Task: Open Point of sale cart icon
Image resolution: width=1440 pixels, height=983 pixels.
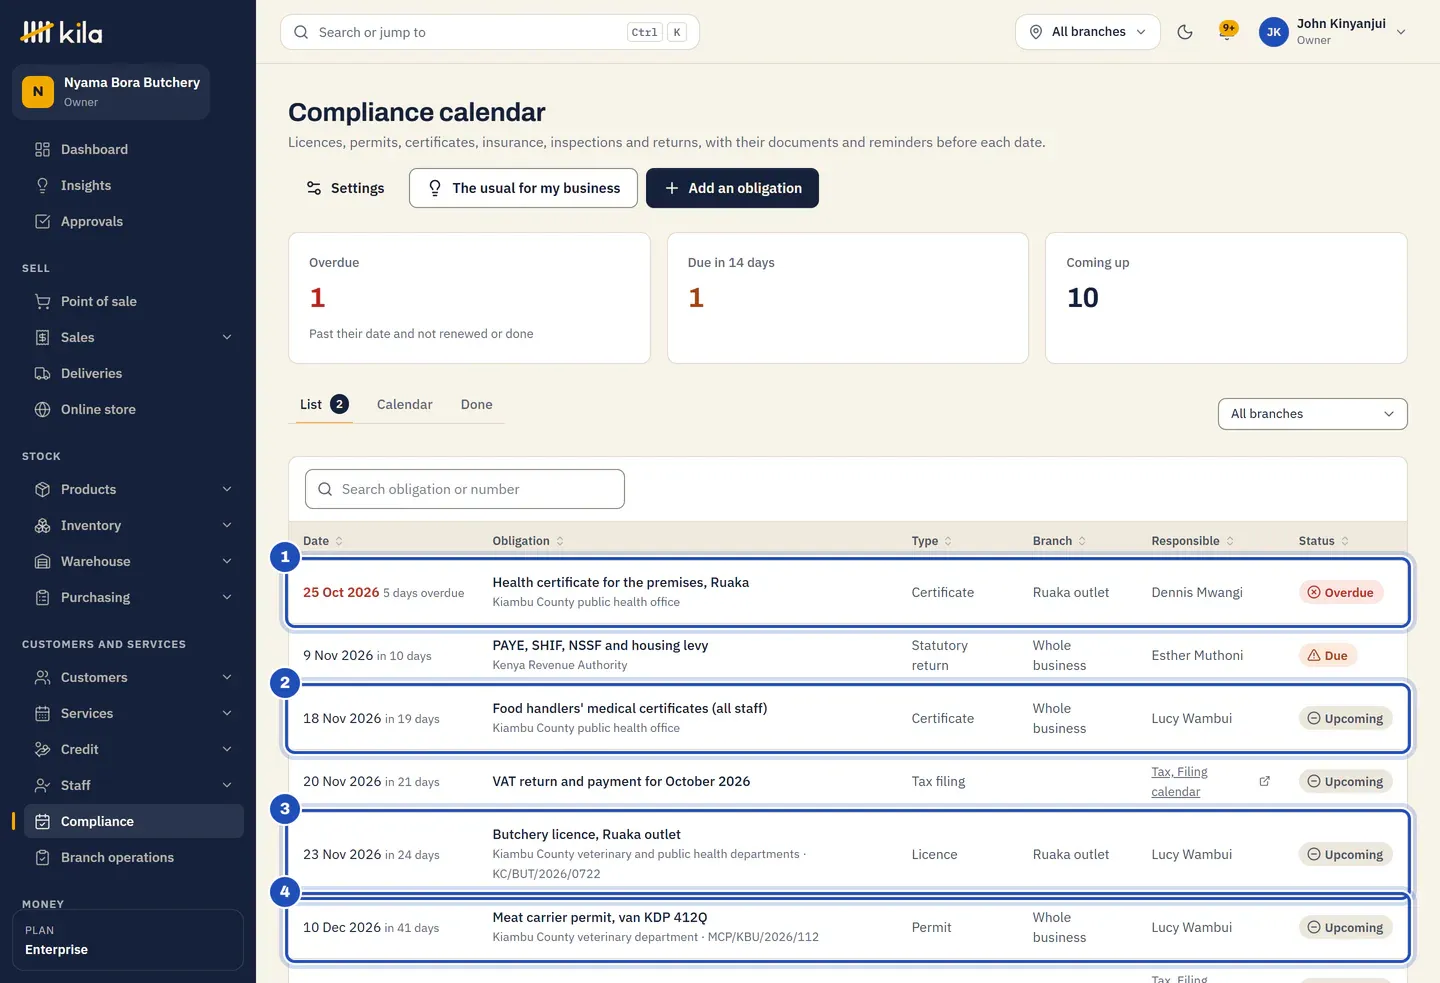Action: [42, 302]
